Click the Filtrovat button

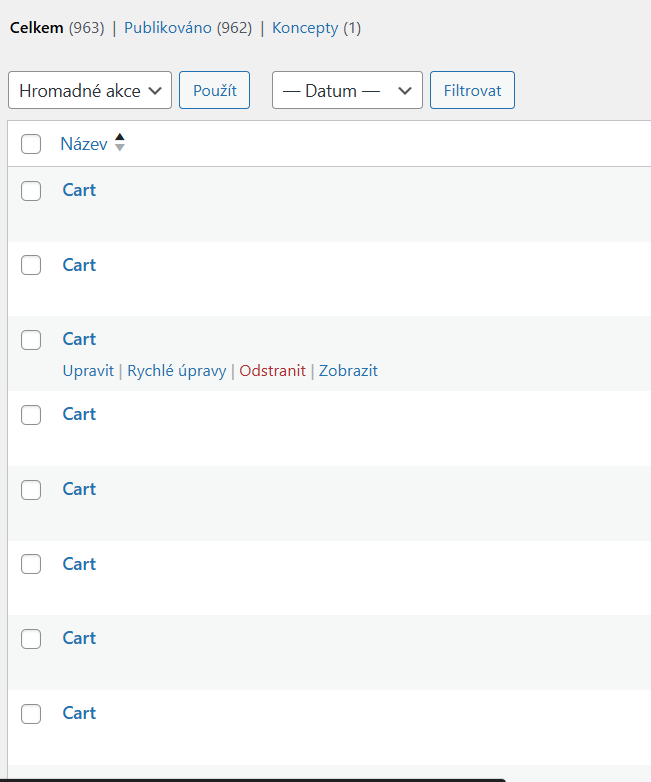coord(472,90)
